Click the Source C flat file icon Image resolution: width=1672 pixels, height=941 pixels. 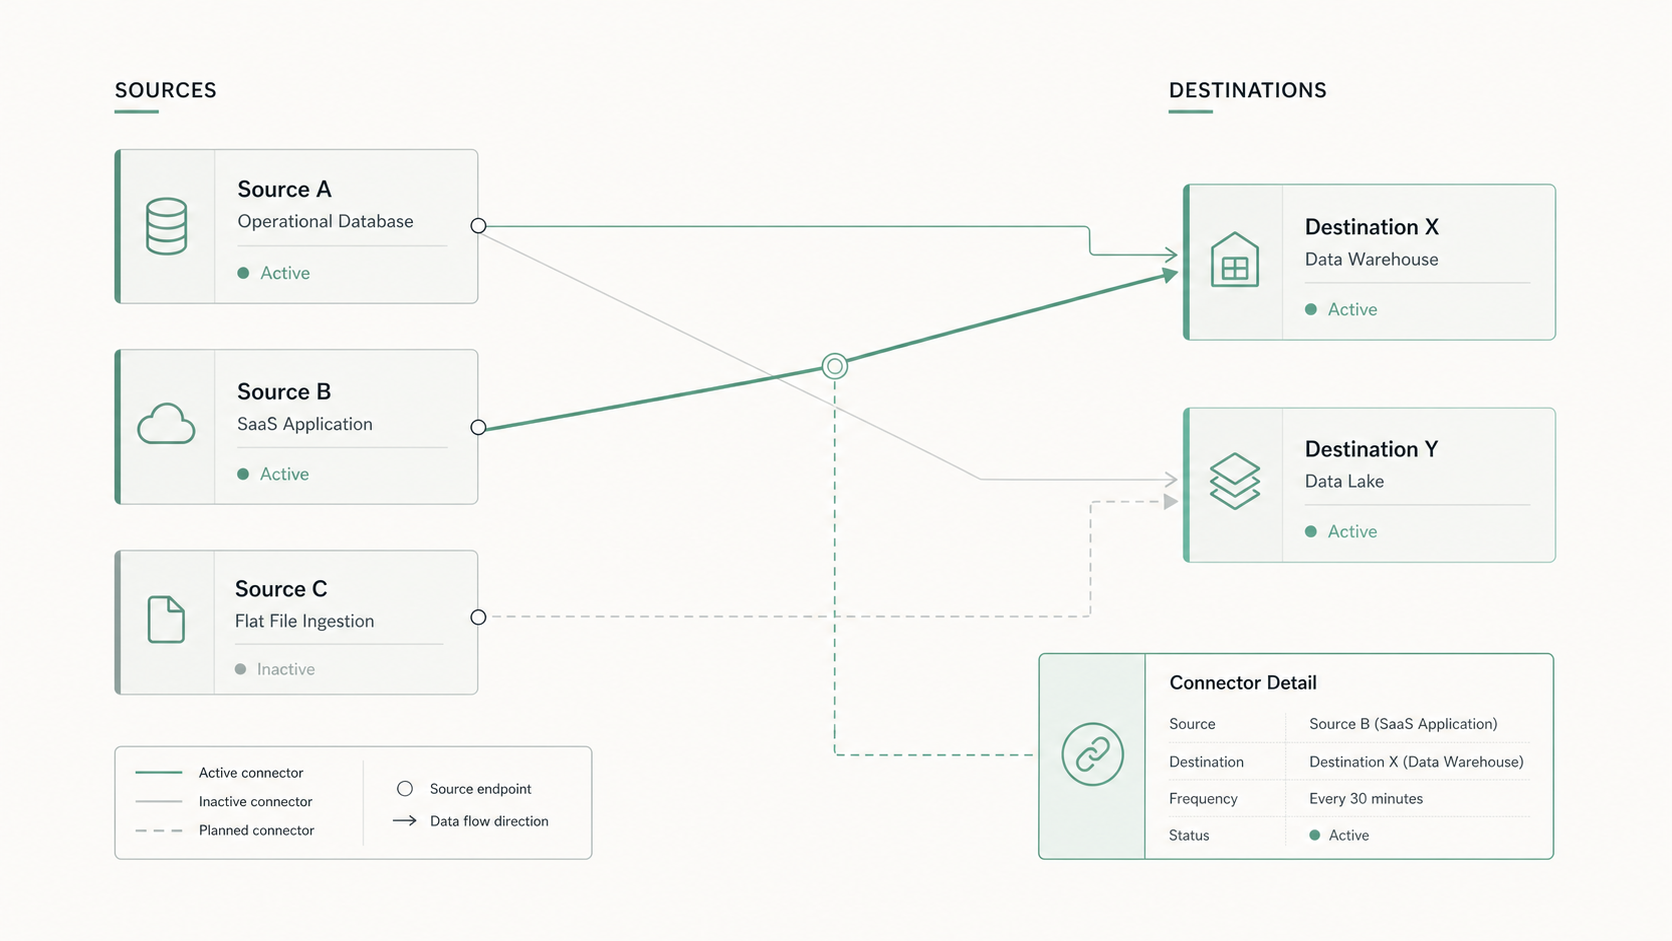(x=166, y=619)
